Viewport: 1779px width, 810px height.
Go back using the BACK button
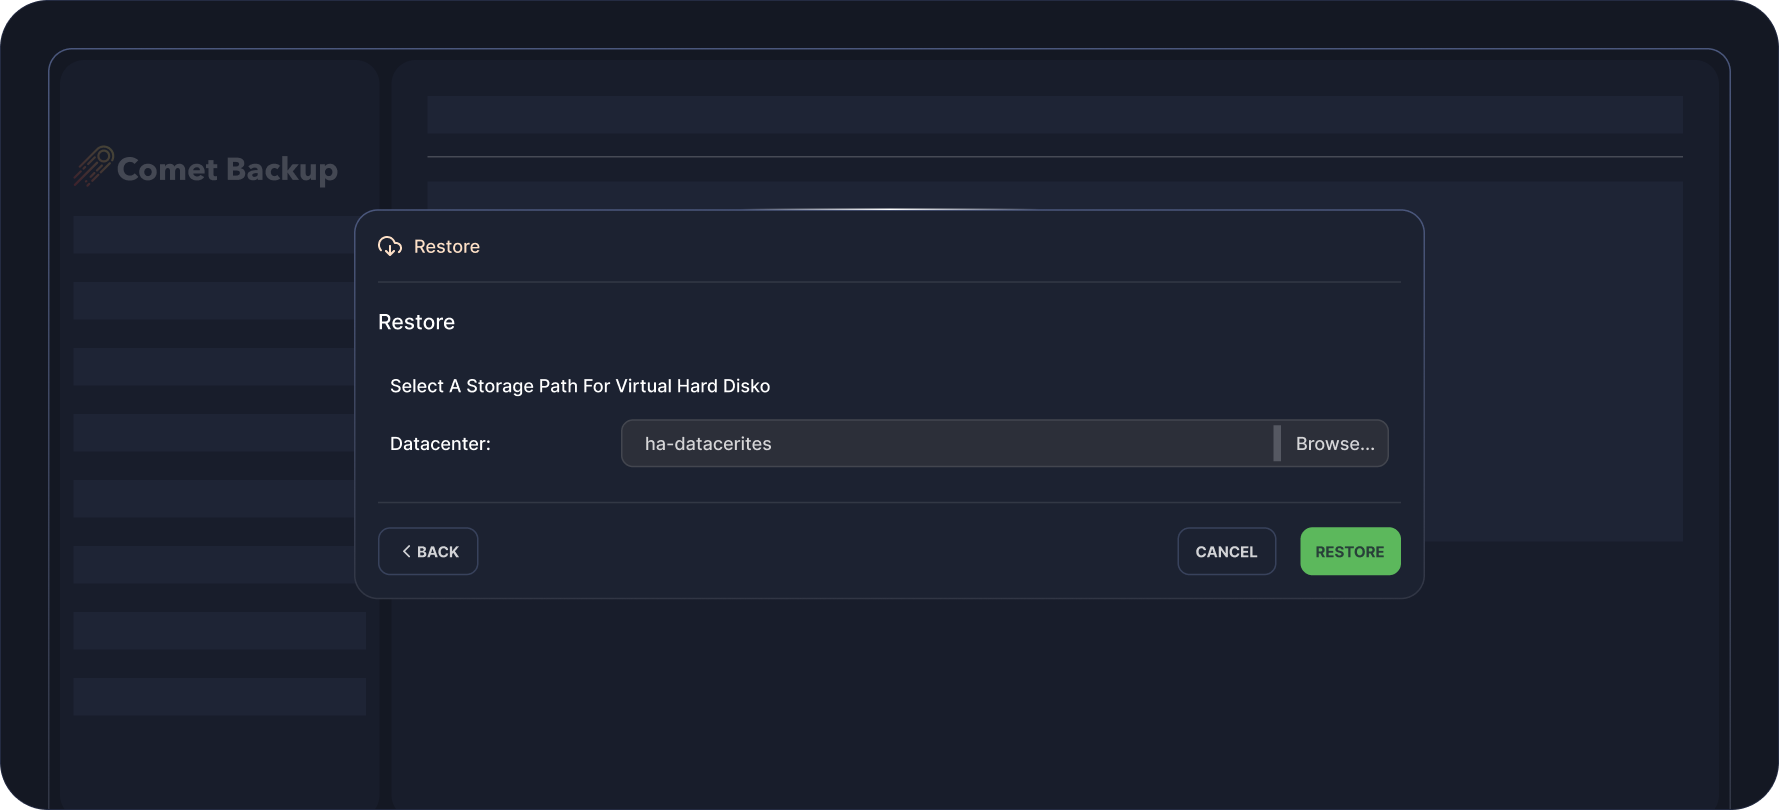[x=428, y=551]
